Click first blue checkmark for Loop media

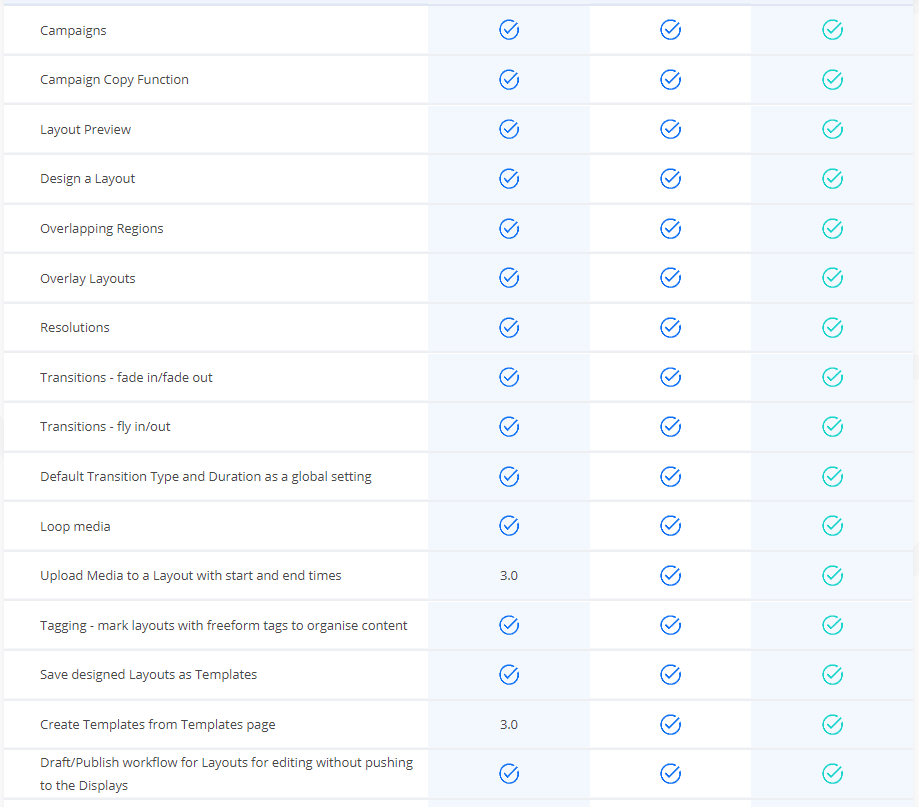tap(509, 526)
